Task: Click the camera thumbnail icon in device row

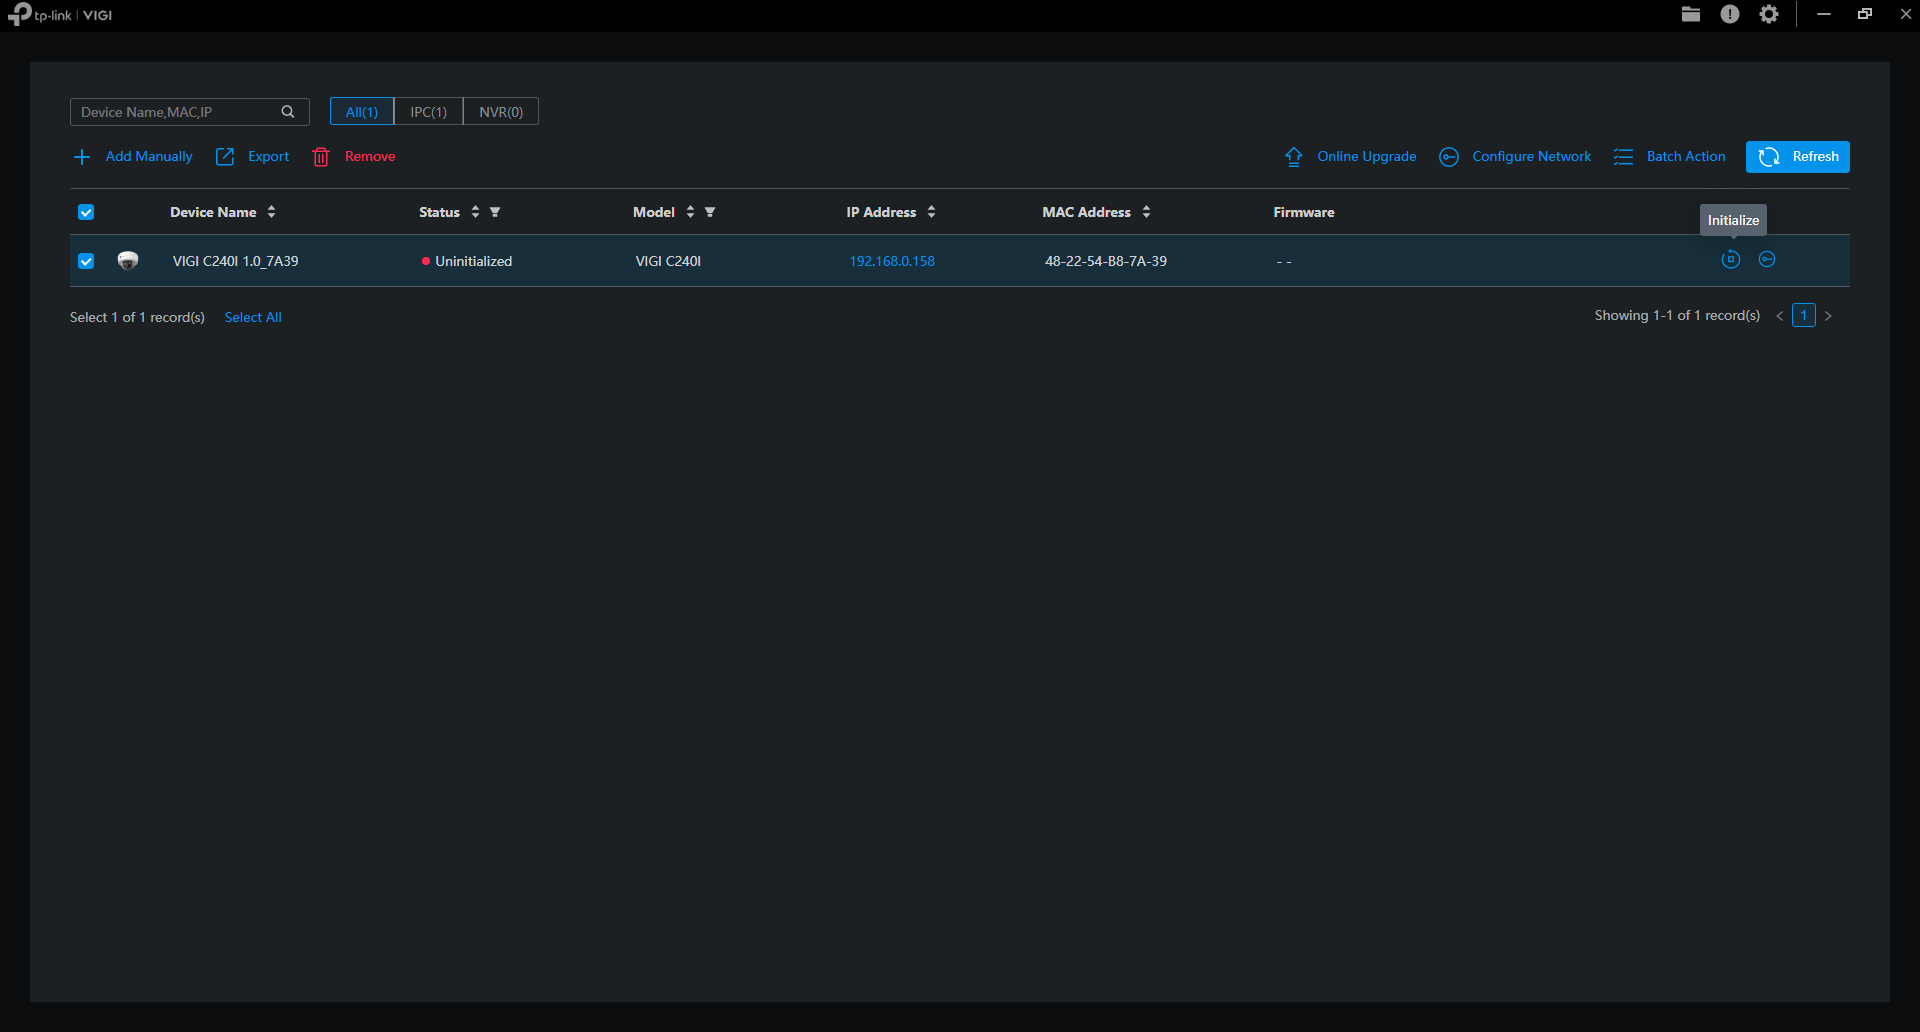Action: click(x=128, y=261)
